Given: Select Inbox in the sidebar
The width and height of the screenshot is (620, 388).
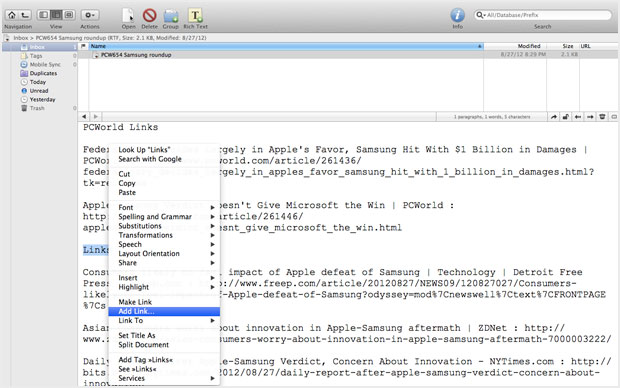Looking at the screenshot, I should pos(40,47).
